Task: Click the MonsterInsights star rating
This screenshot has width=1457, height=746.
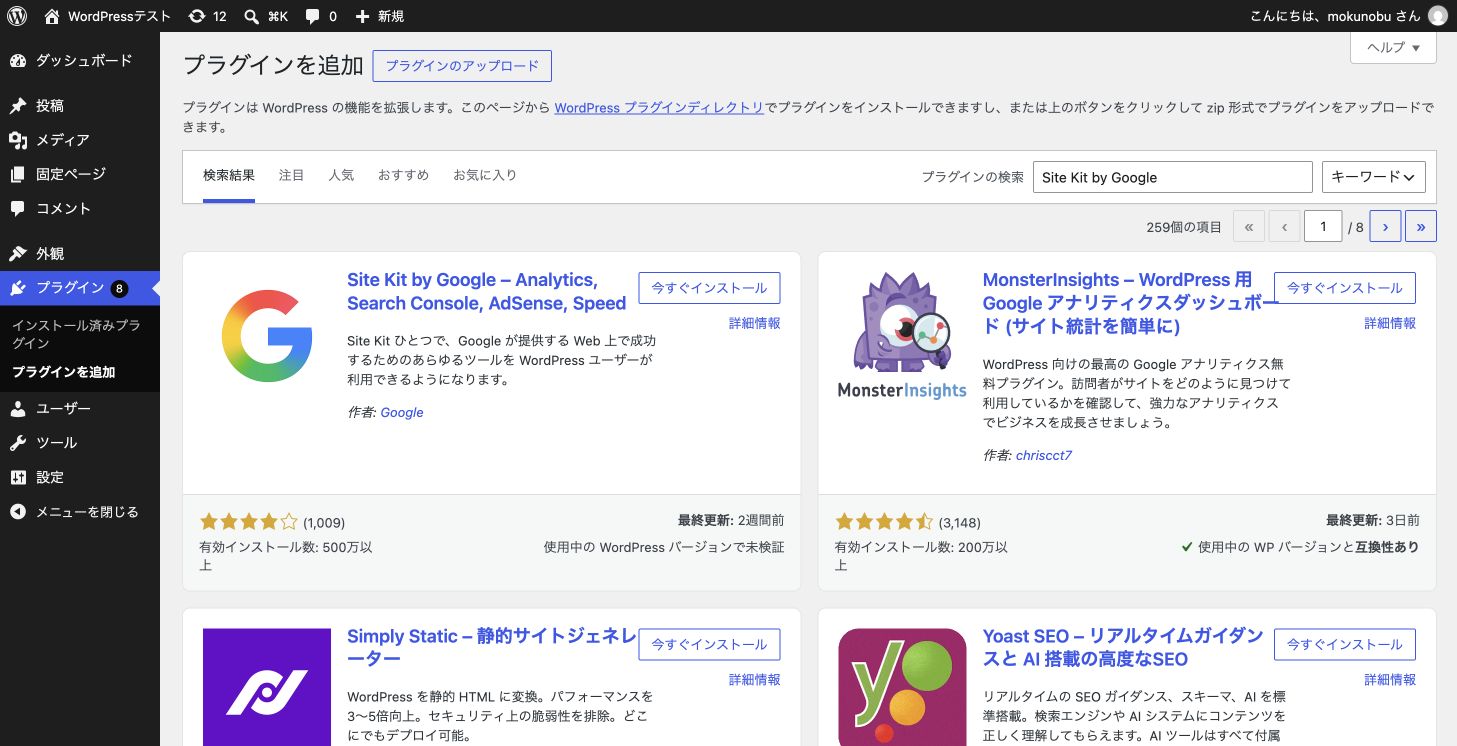Action: [884, 521]
